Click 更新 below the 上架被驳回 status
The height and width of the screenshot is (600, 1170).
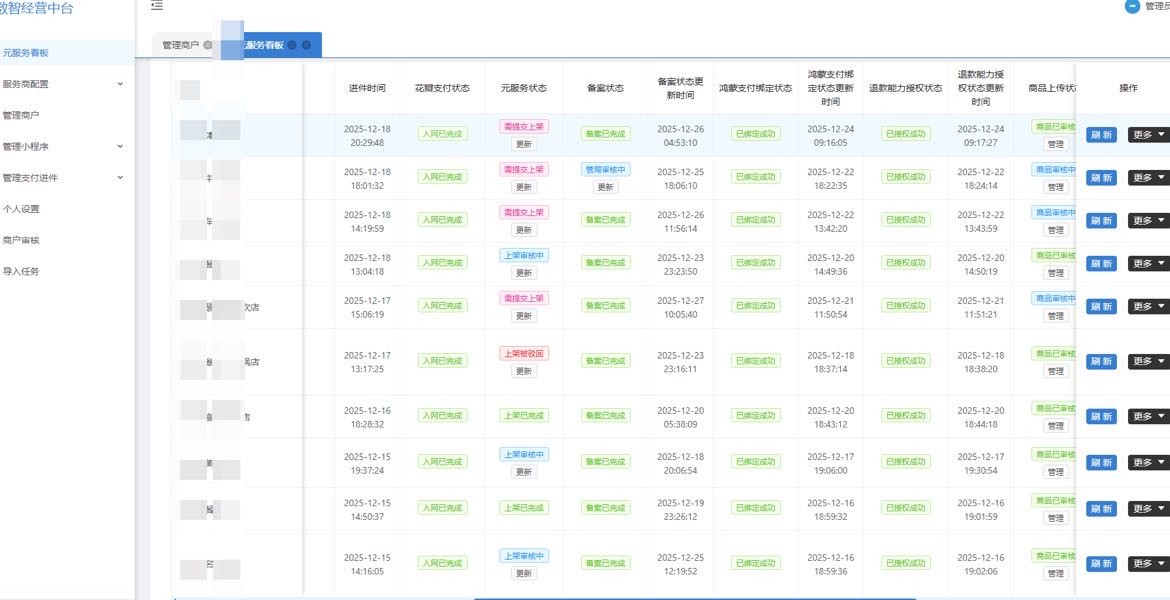point(524,371)
